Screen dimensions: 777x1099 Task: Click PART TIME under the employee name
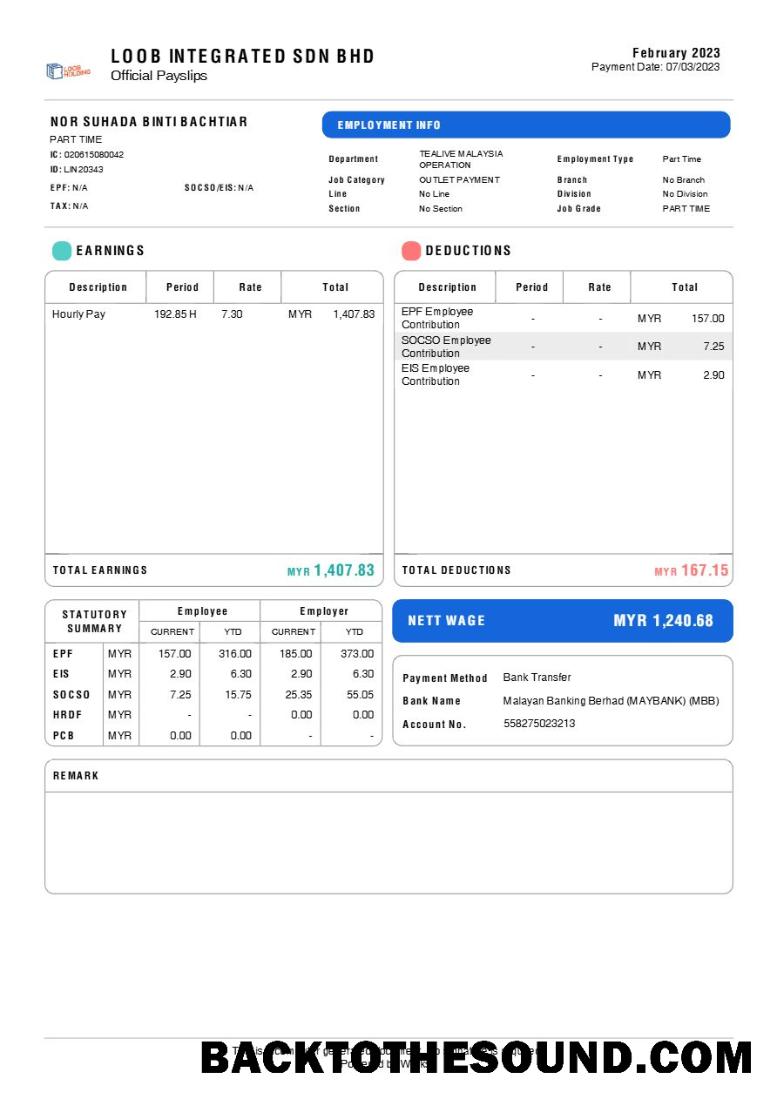[x=76, y=139]
